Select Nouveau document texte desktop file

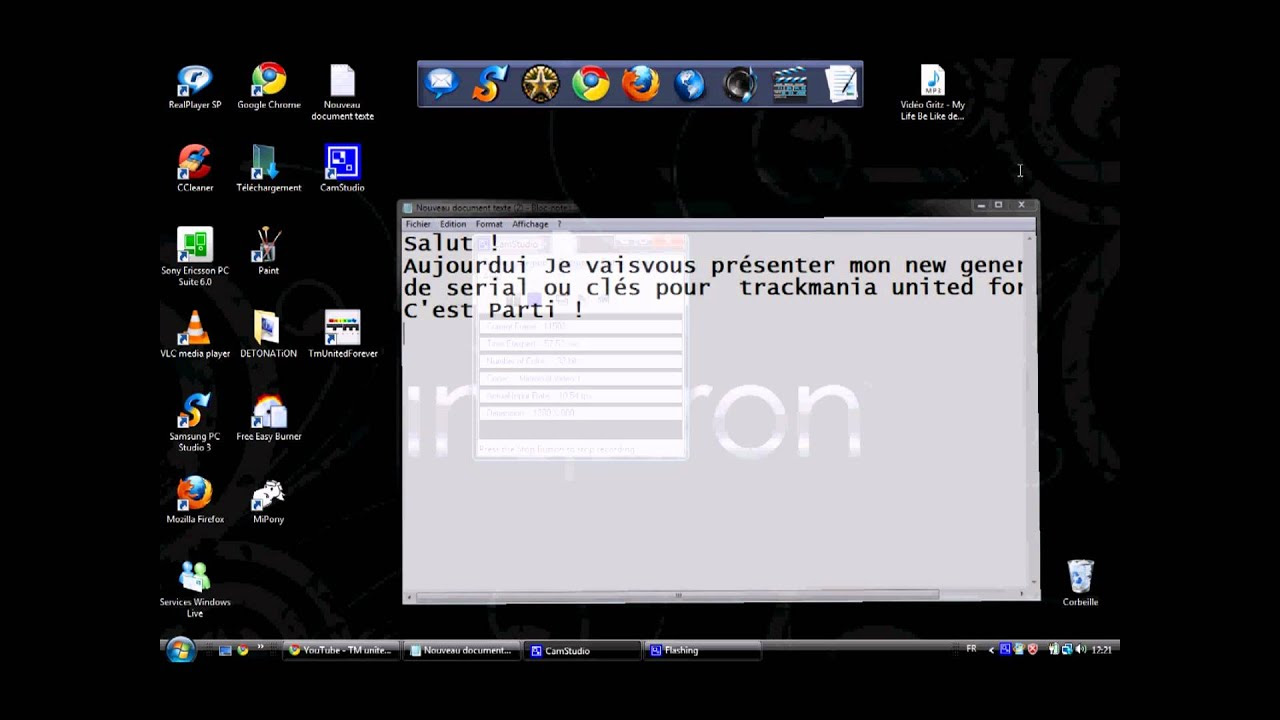coord(342,93)
